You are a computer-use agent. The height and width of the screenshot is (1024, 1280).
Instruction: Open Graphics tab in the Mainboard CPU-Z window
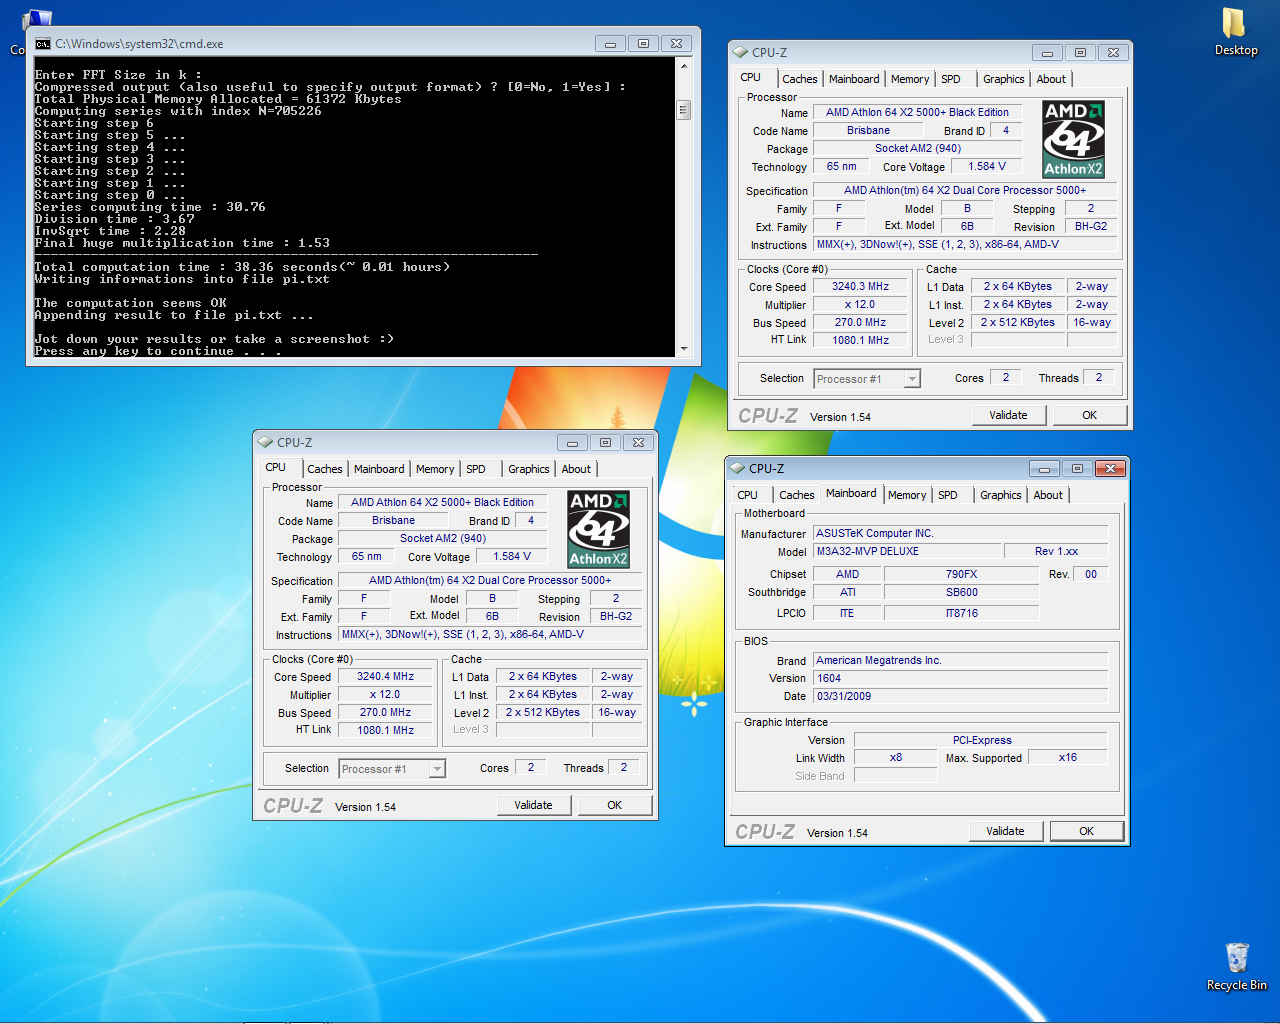[x=1000, y=495]
